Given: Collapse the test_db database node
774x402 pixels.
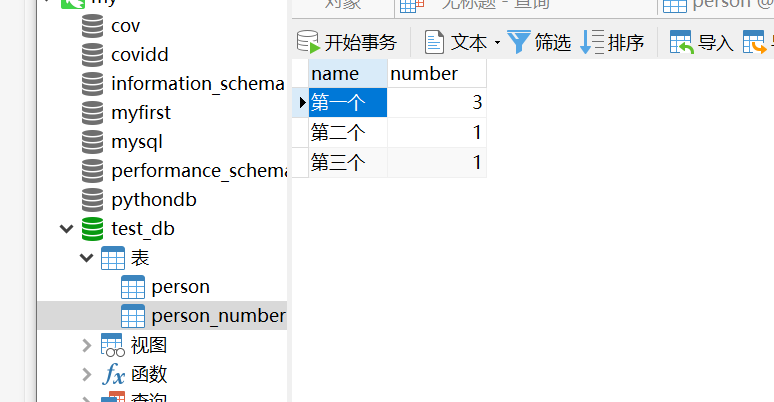Looking at the screenshot, I should click(x=66, y=229).
